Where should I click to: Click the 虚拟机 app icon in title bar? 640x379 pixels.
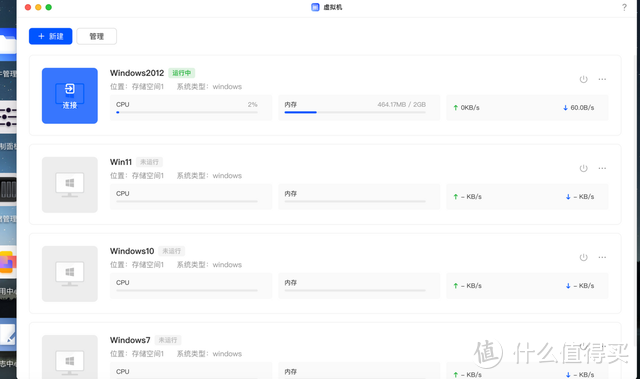pos(315,7)
